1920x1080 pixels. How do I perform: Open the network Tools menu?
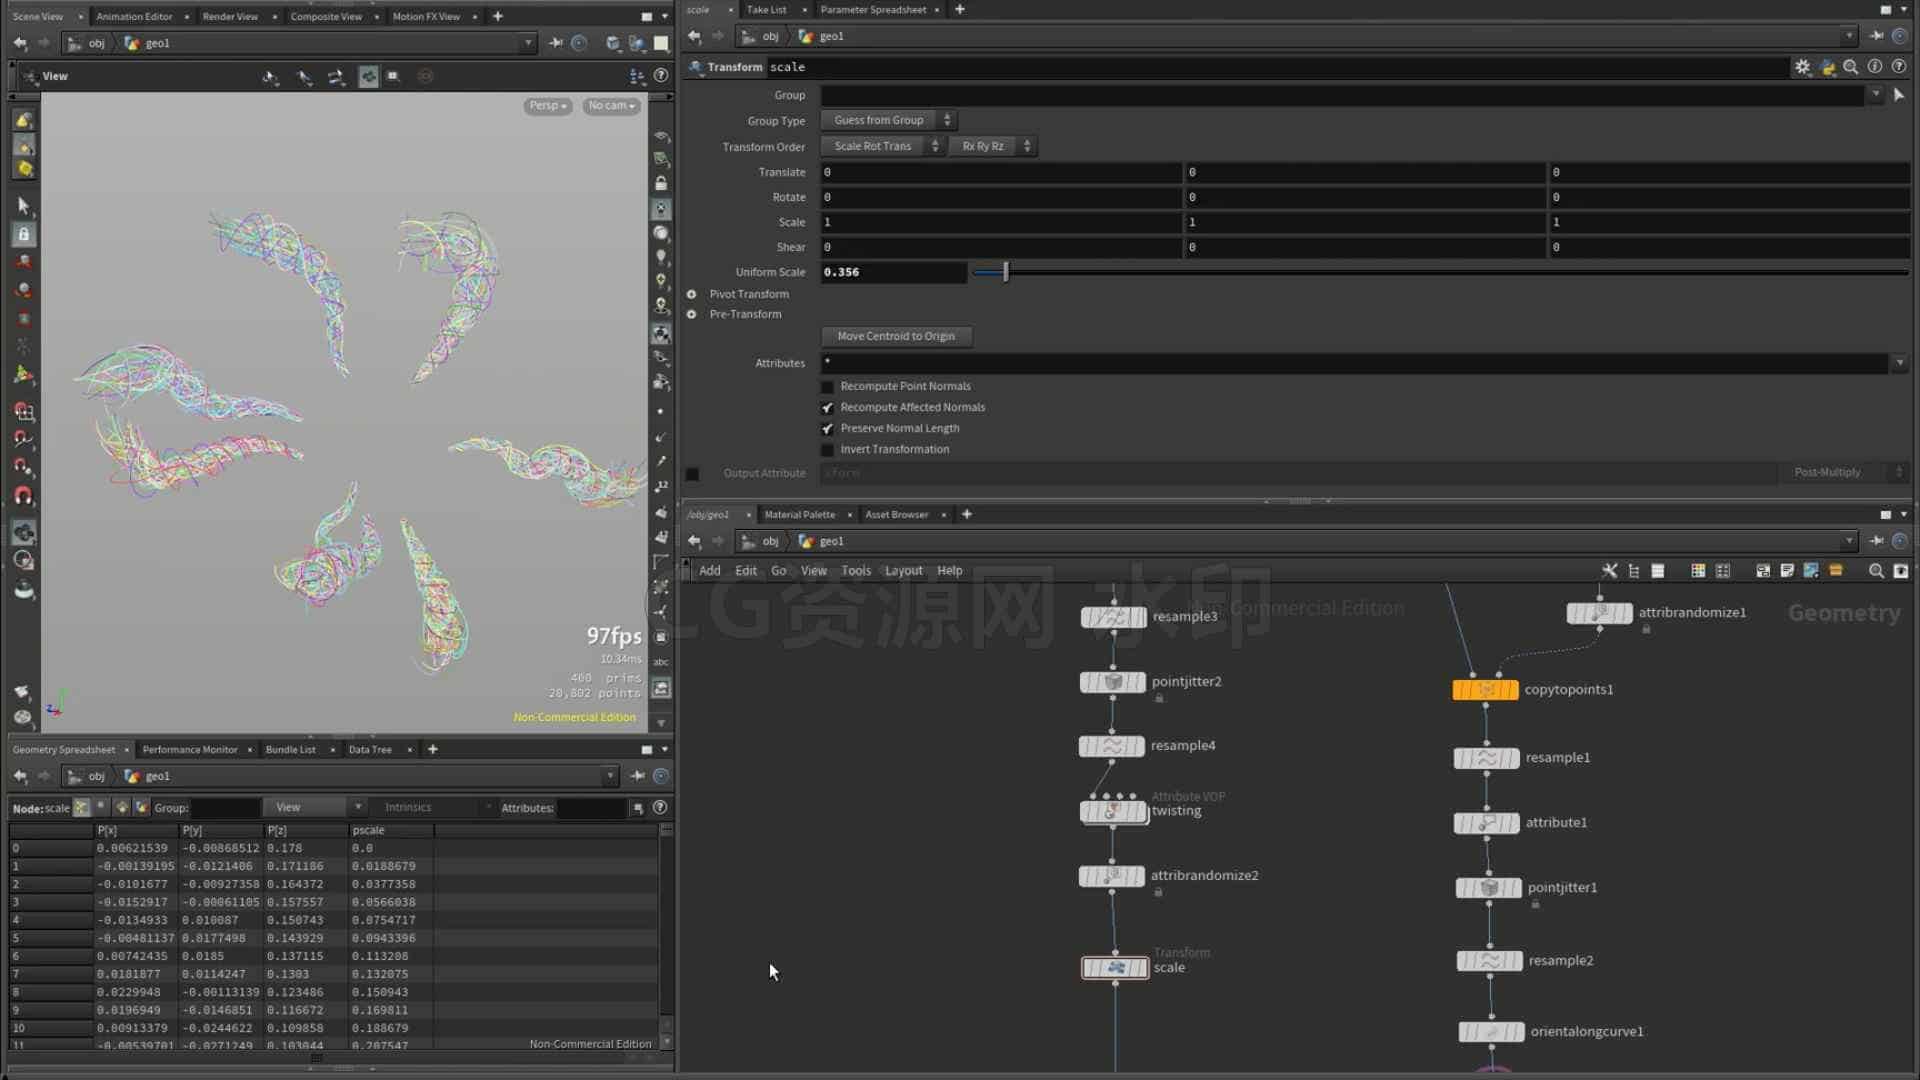pyautogui.click(x=856, y=571)
